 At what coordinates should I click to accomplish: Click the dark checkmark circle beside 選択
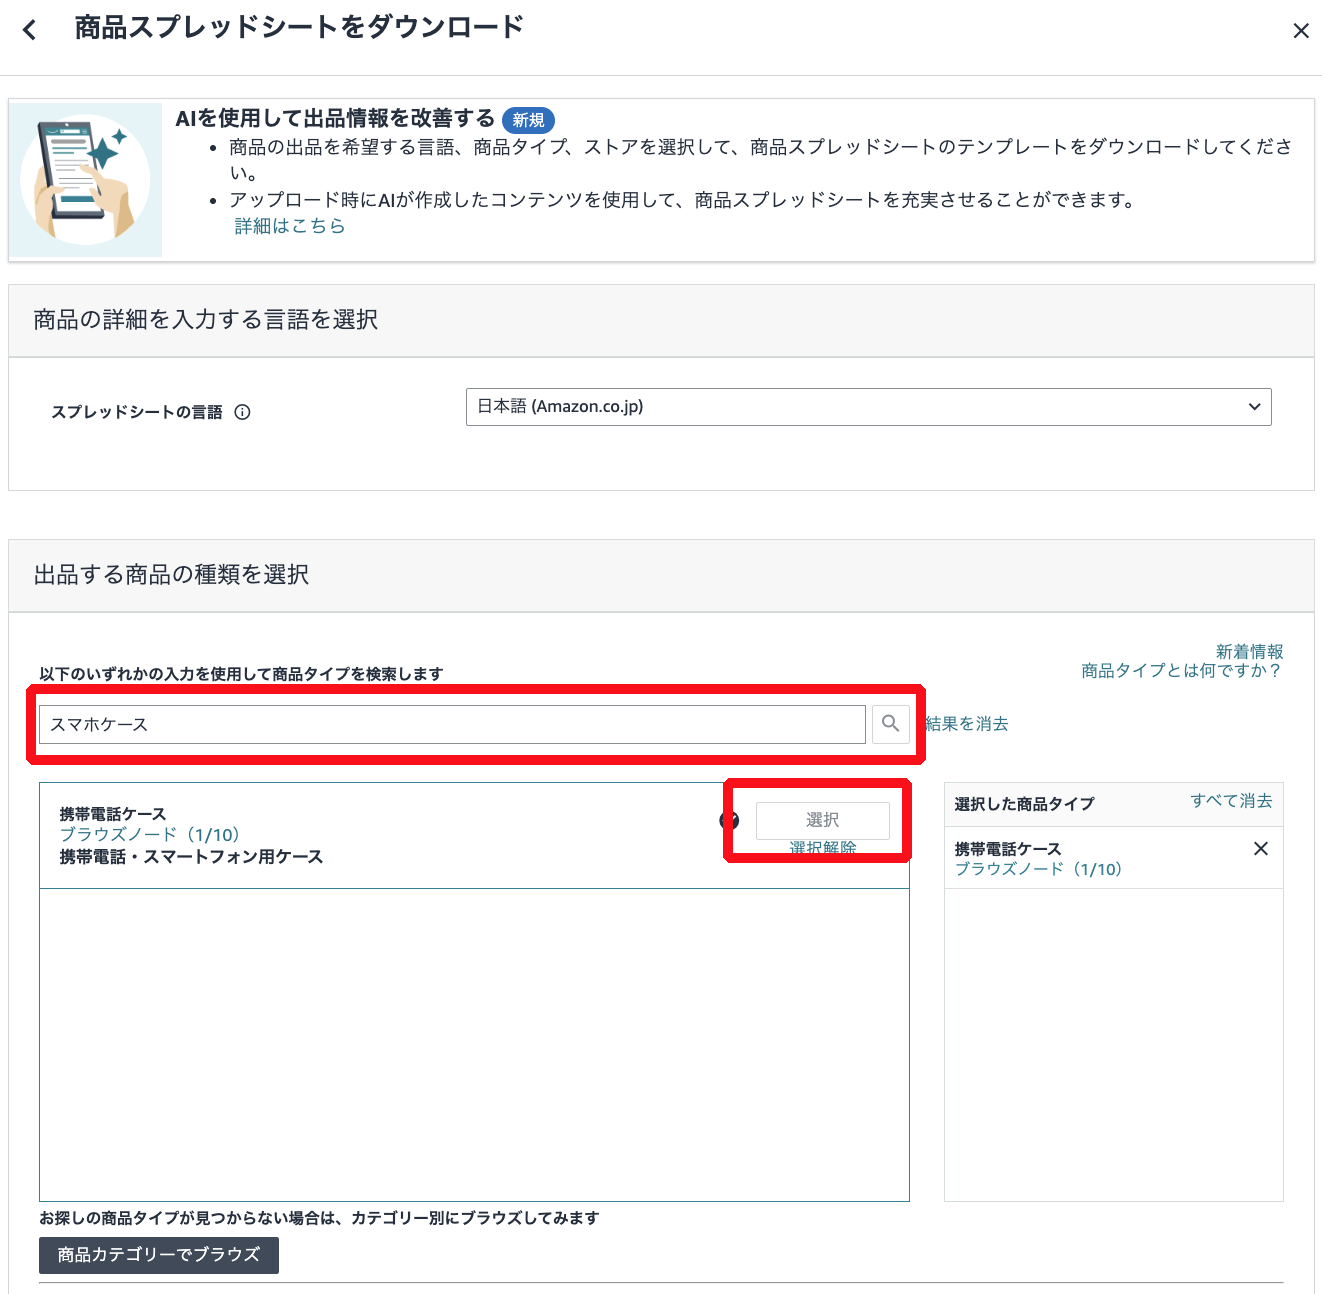click(729, 821)
